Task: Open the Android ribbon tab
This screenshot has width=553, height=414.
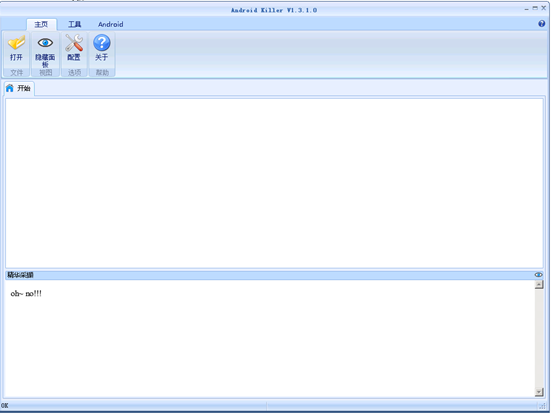Action: (x=110, y=24)
